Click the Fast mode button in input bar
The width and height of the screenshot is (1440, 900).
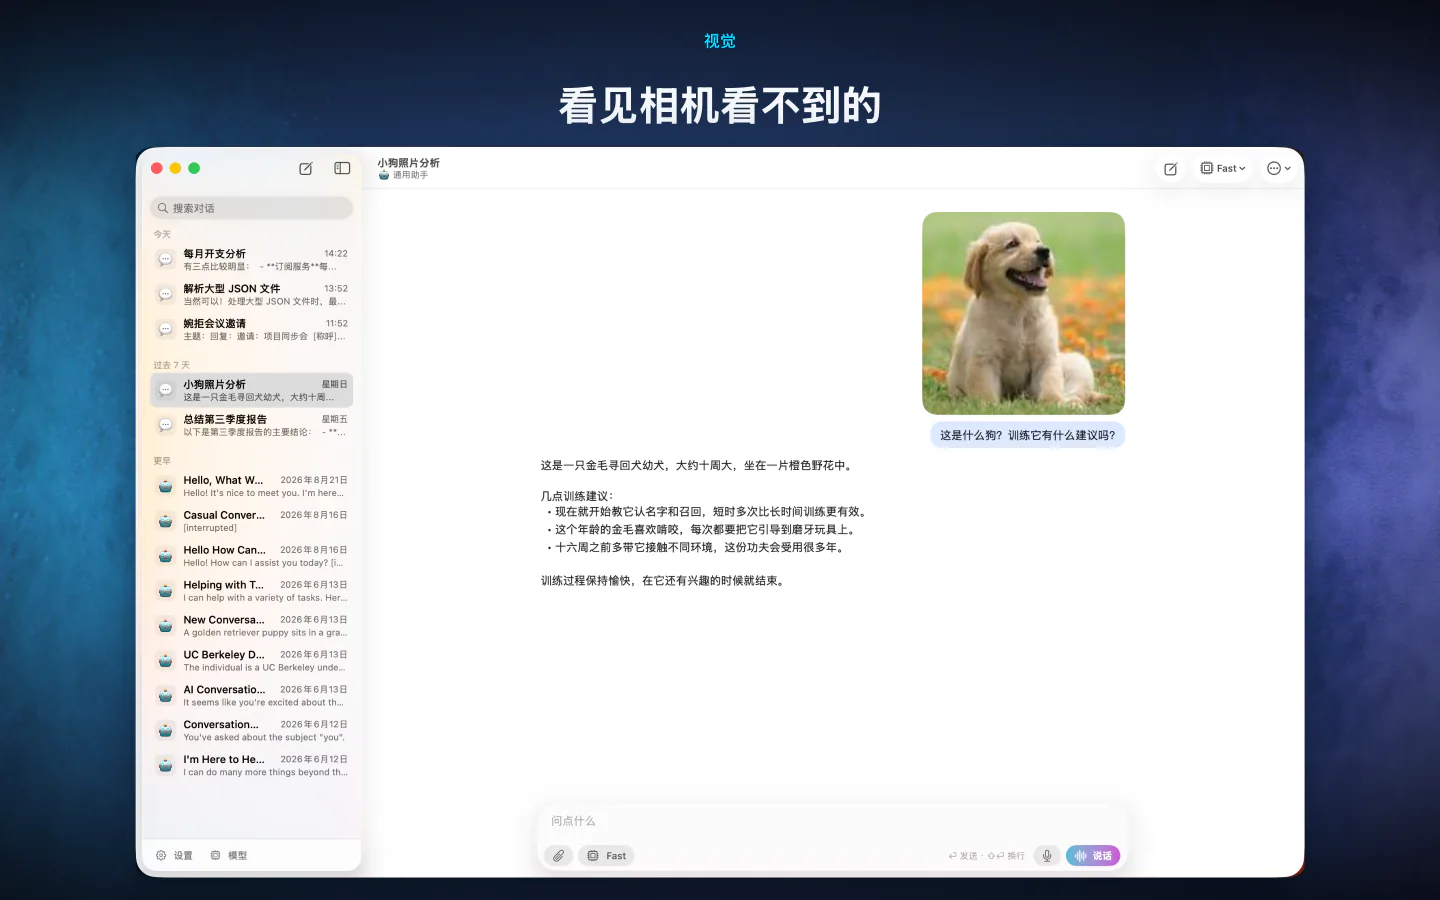[607, 856]
